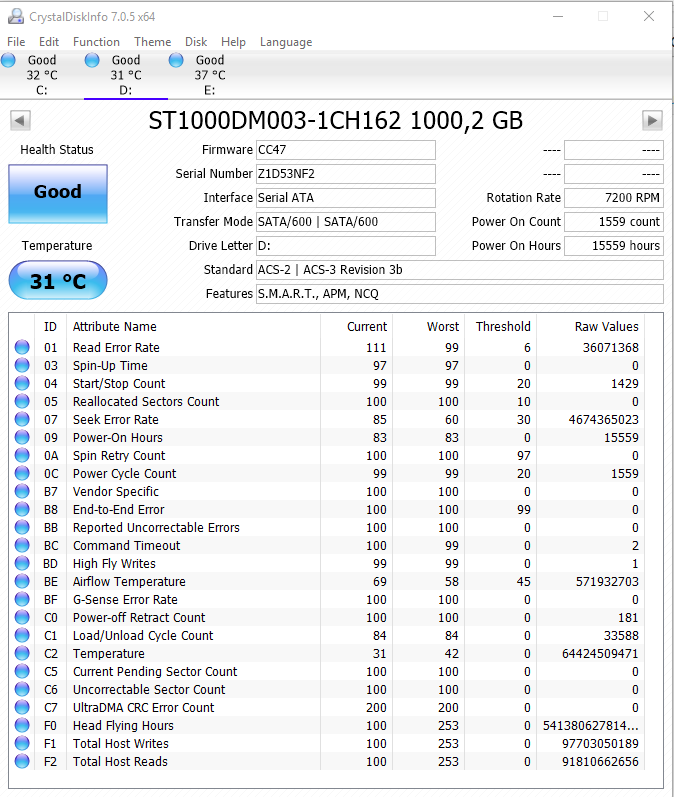Open the Disk menu
The height and width of the screenshot is (797, 674).
click(196, 42)
